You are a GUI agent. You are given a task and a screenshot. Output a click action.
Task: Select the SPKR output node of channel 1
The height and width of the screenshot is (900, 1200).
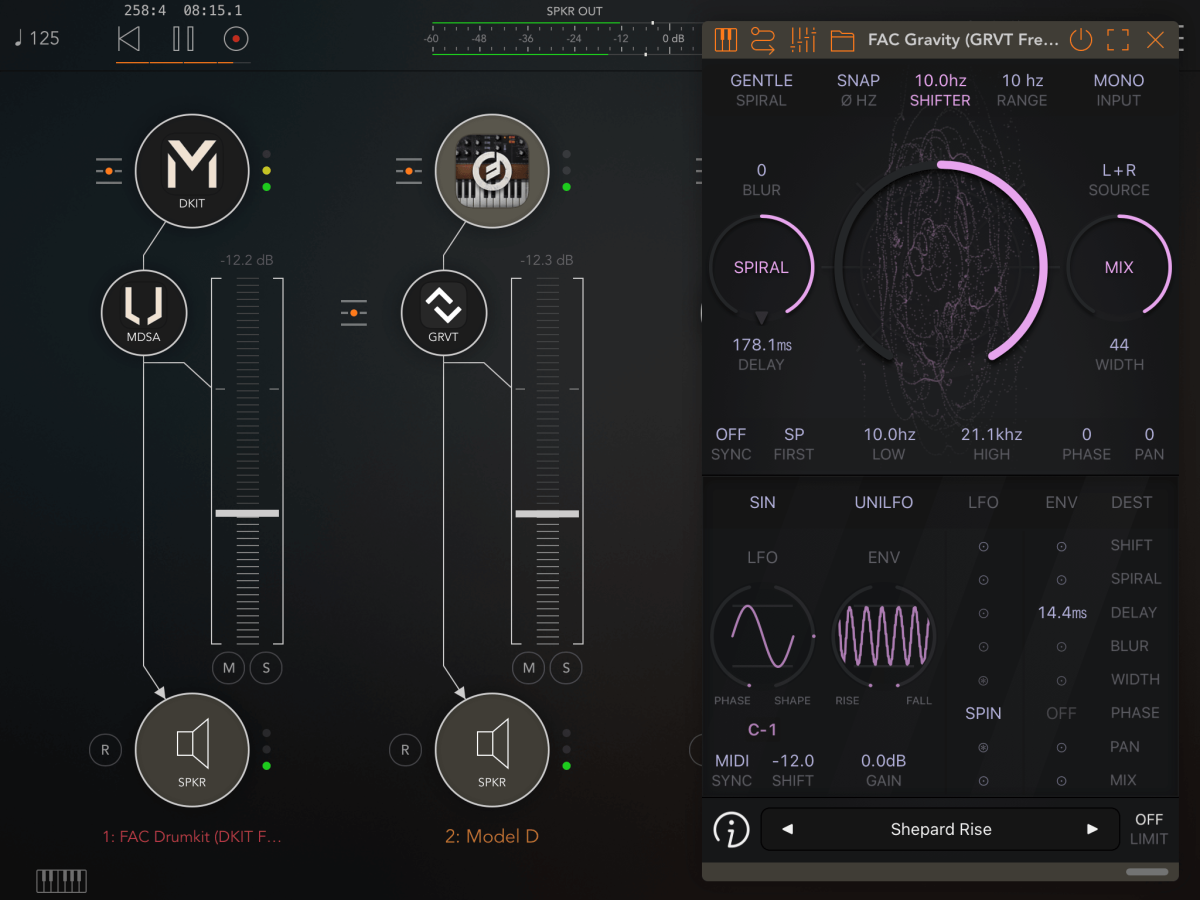pos(192,750)
